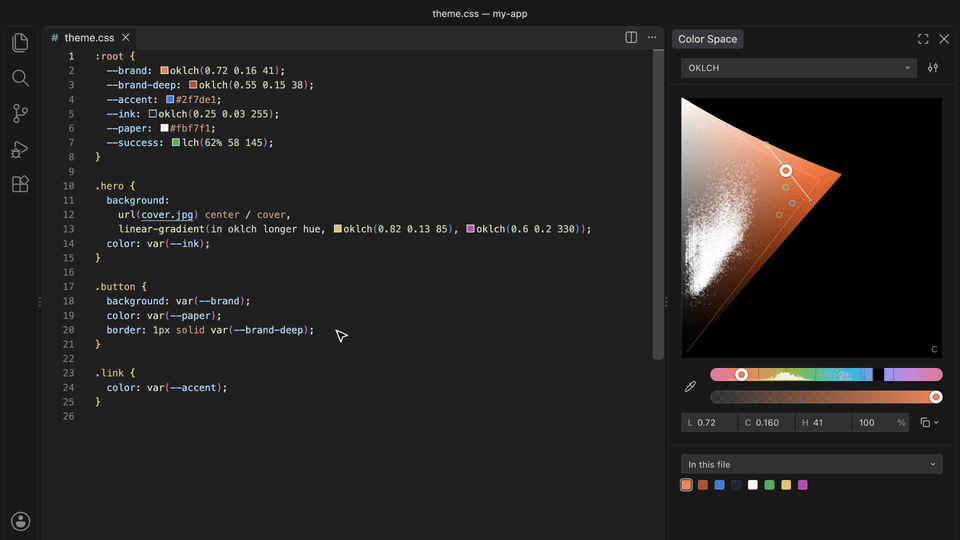Click the L lightness value field

click(709, 422)
